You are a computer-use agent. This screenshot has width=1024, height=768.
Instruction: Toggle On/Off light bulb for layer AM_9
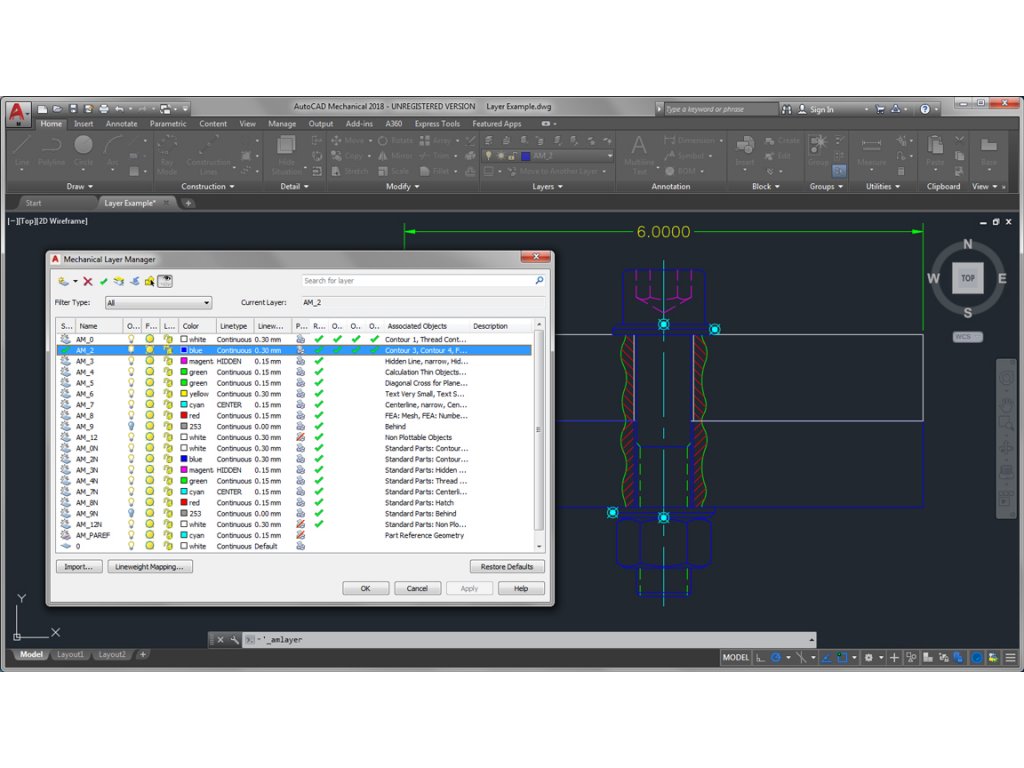point(131,426)
